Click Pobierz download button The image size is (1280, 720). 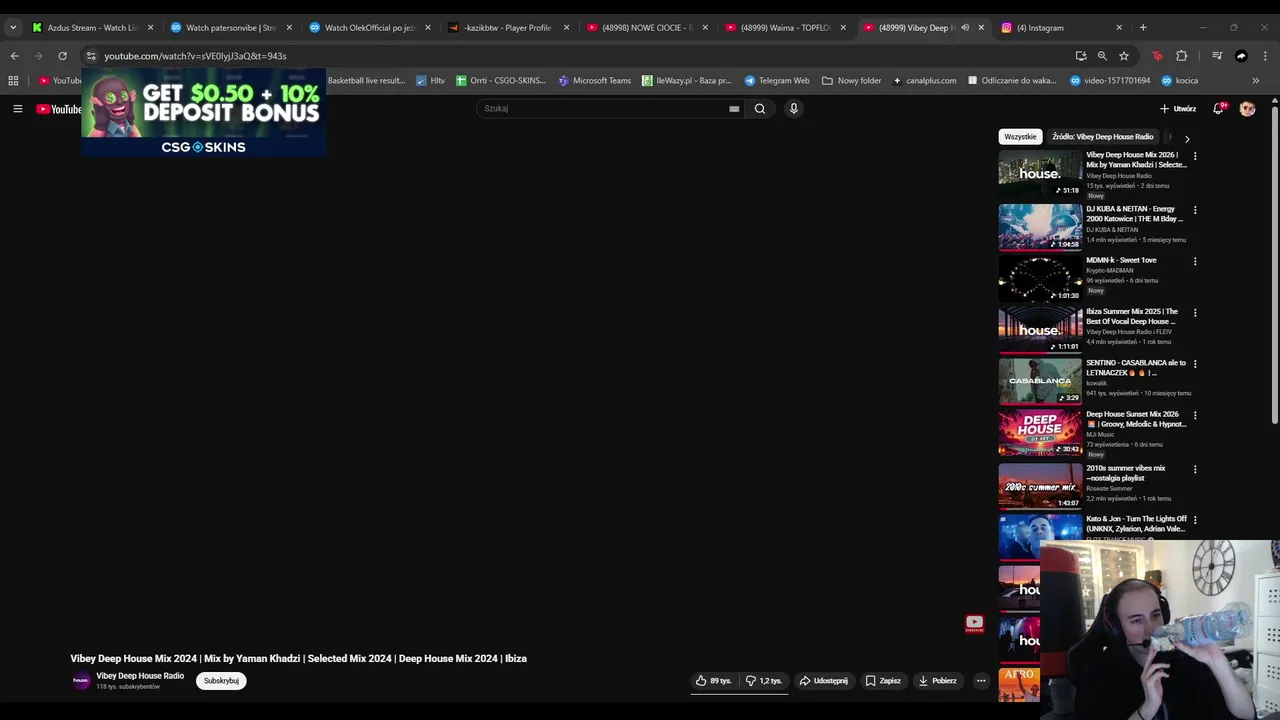(x=937, y=681)
